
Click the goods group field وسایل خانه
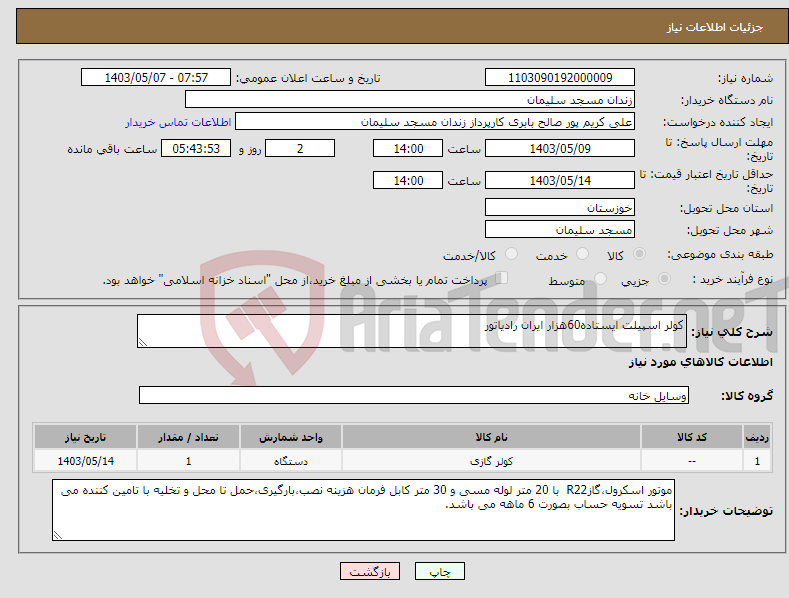click(414, 396)
